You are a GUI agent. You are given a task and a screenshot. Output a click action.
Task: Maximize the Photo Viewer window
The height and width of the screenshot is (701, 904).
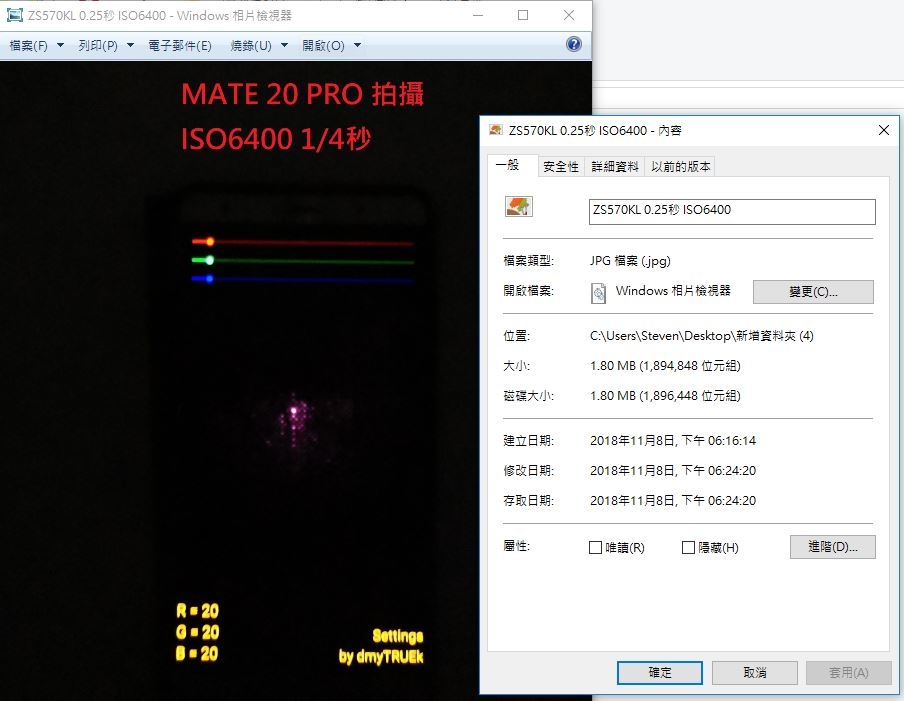point(523,16)
